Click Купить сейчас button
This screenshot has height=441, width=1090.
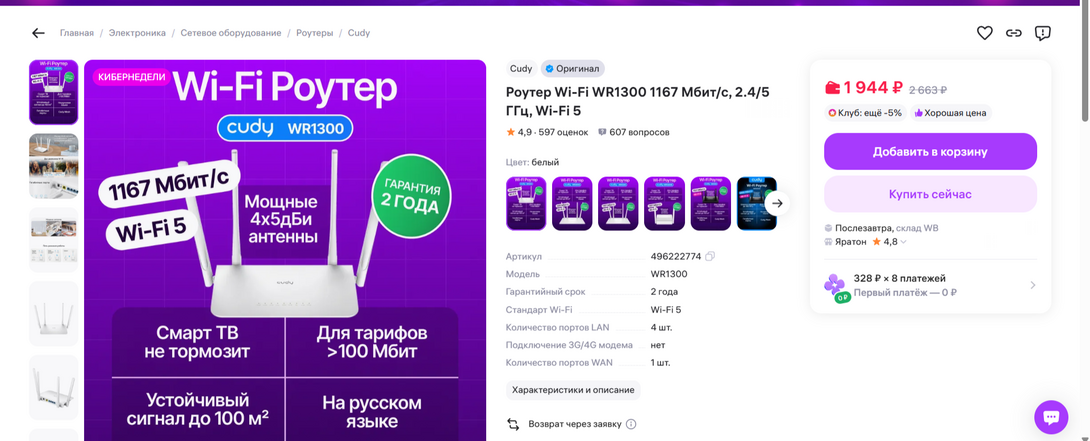click(930, 194)
